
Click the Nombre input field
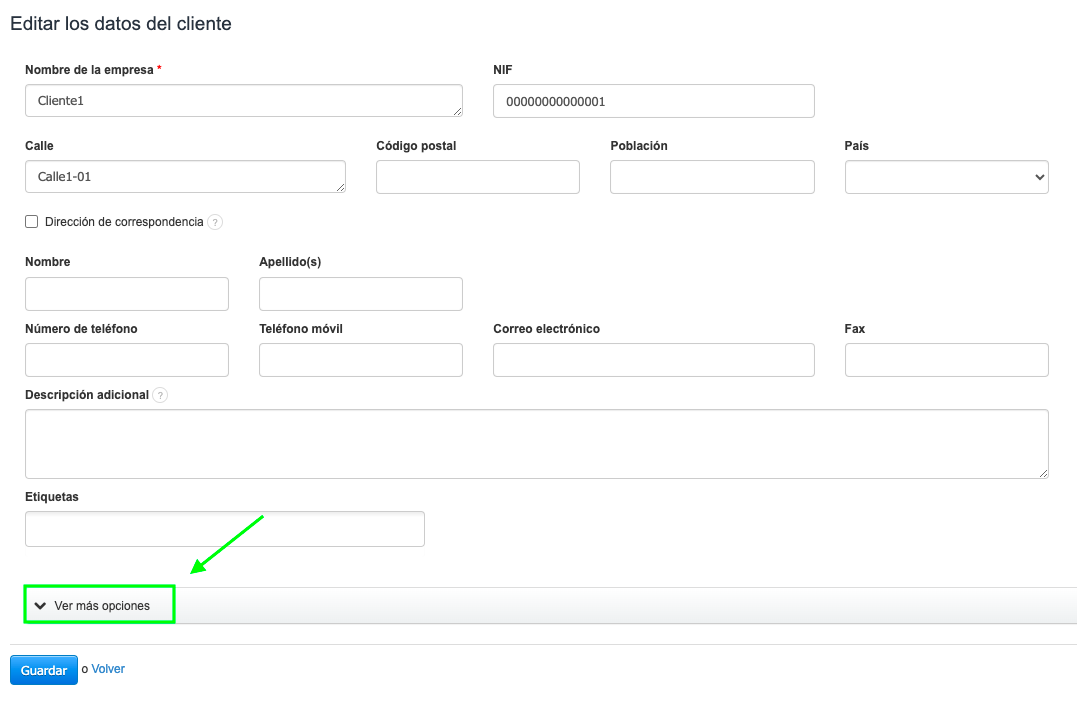[127, 294]
